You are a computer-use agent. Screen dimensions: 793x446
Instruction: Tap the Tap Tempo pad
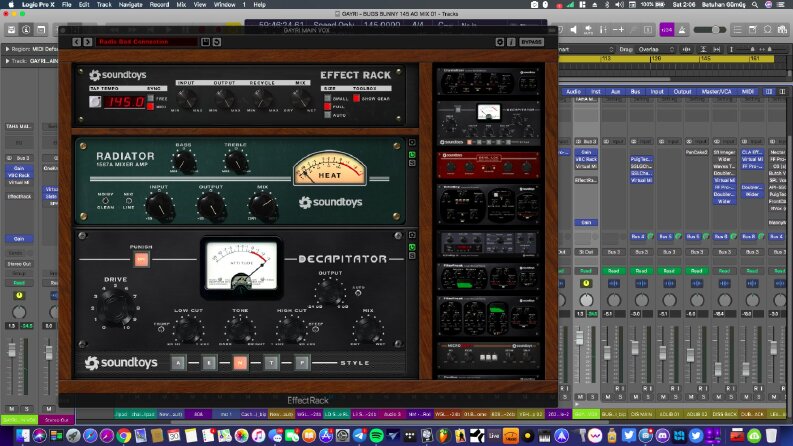95,102
